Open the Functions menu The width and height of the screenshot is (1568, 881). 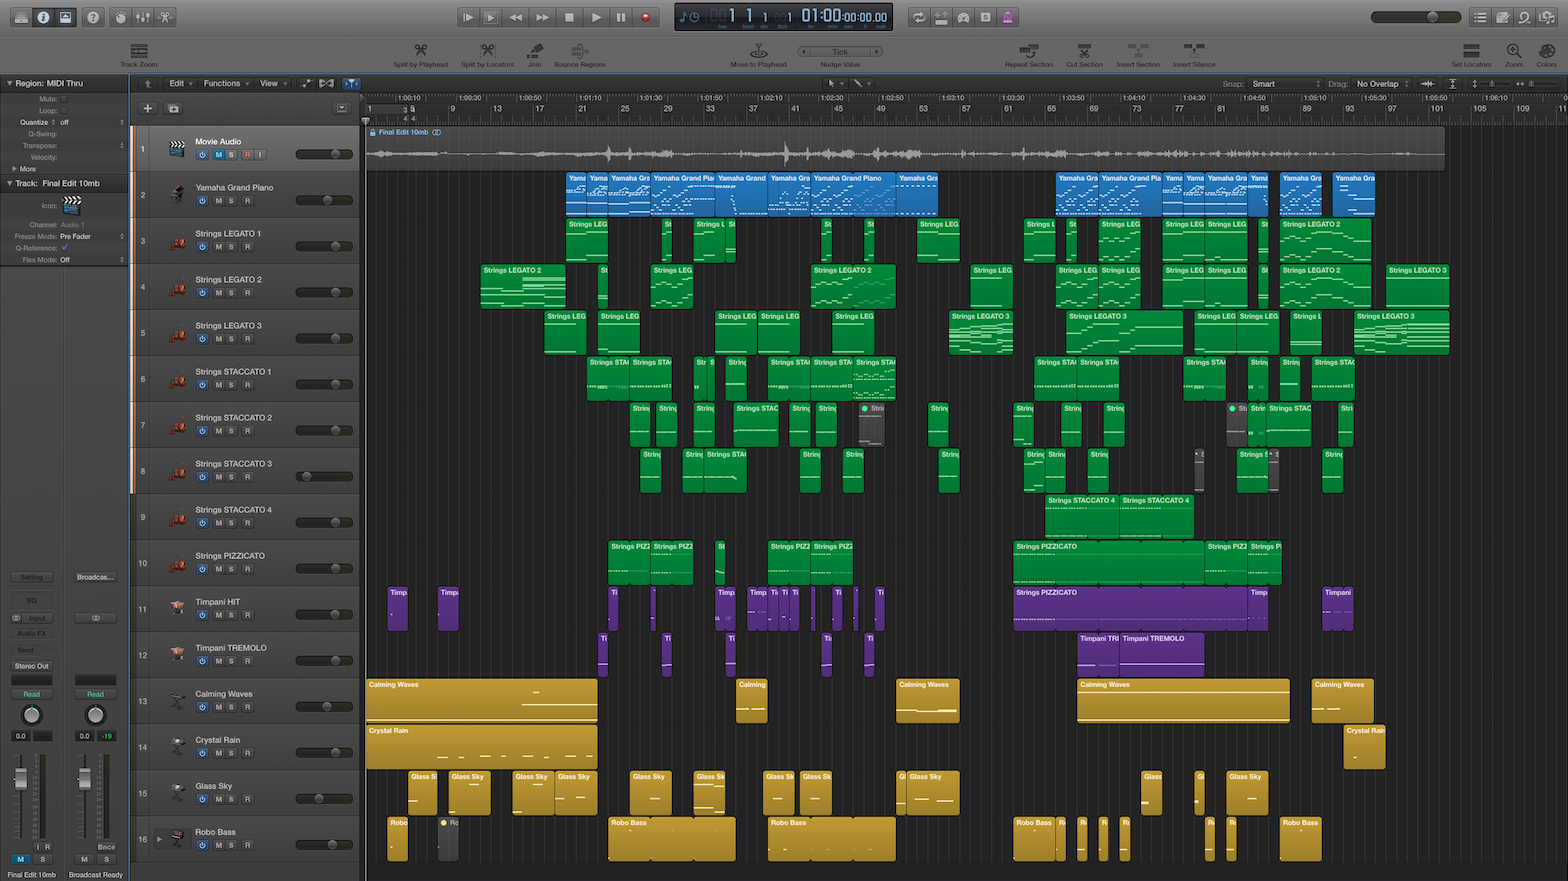[225, 83]
